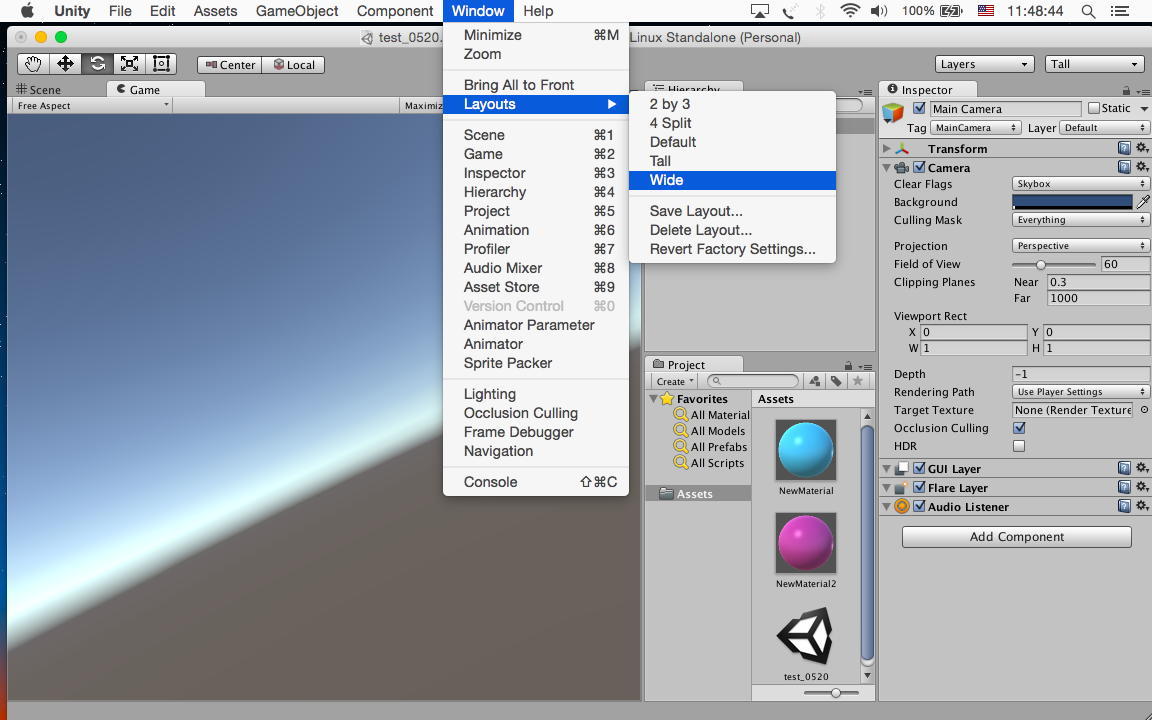The height and width of the screenshot is (720, 1152).
Task: Save search star in Project panel
Action: [x=857, y=381]
